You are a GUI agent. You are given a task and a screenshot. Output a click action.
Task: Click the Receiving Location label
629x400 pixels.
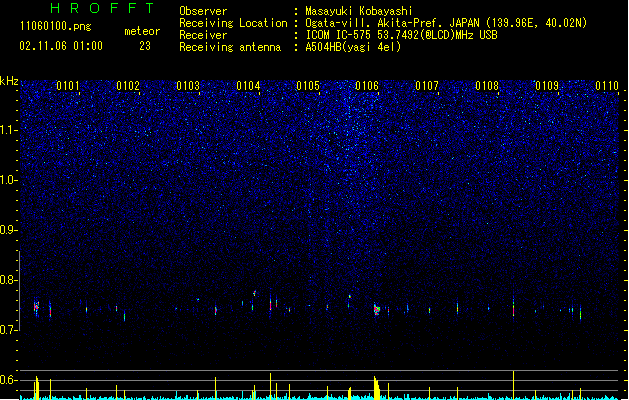pyautogui.click(x=233, y=23)
